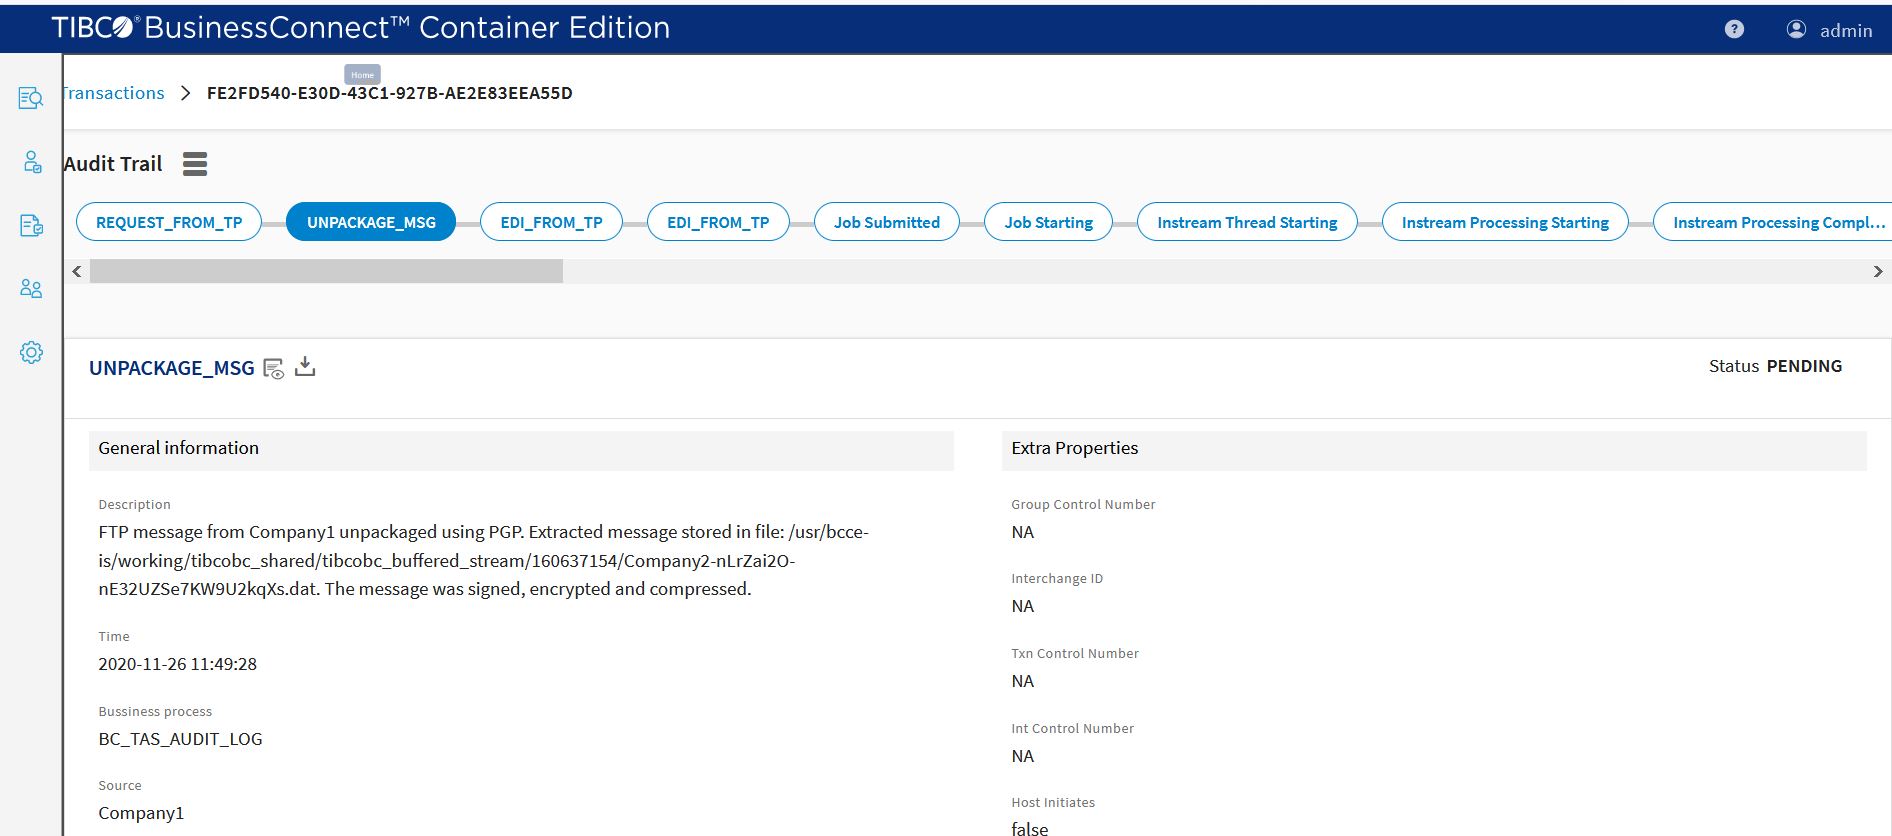Go back to Transactions breadcrumb link

coord(113,93)
